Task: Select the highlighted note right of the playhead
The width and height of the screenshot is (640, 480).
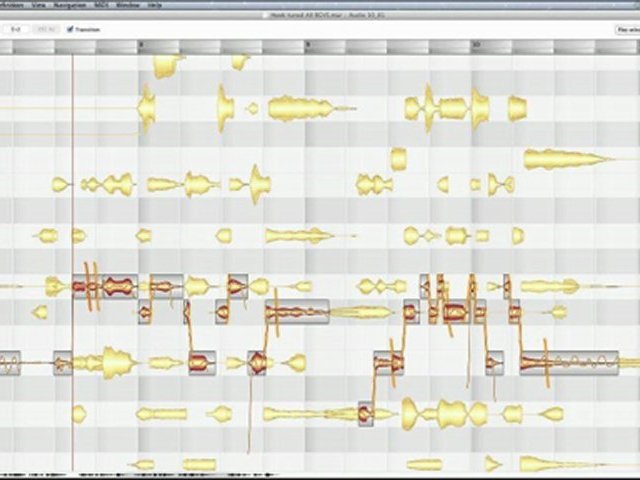Action: (x=105, y=287)
